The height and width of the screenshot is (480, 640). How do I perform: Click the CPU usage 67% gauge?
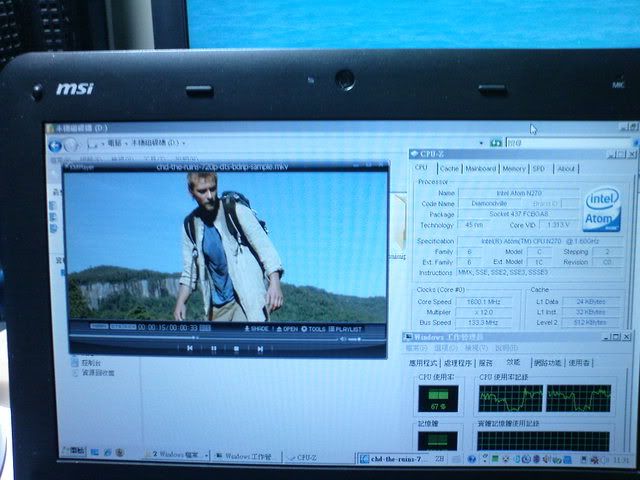tap(438, 398)
